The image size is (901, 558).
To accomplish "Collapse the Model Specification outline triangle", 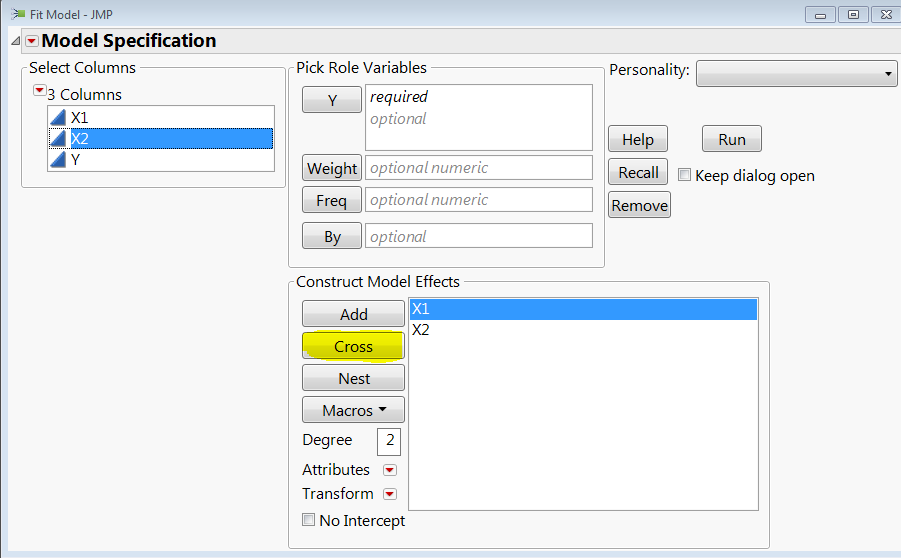I will pos(14,41).
